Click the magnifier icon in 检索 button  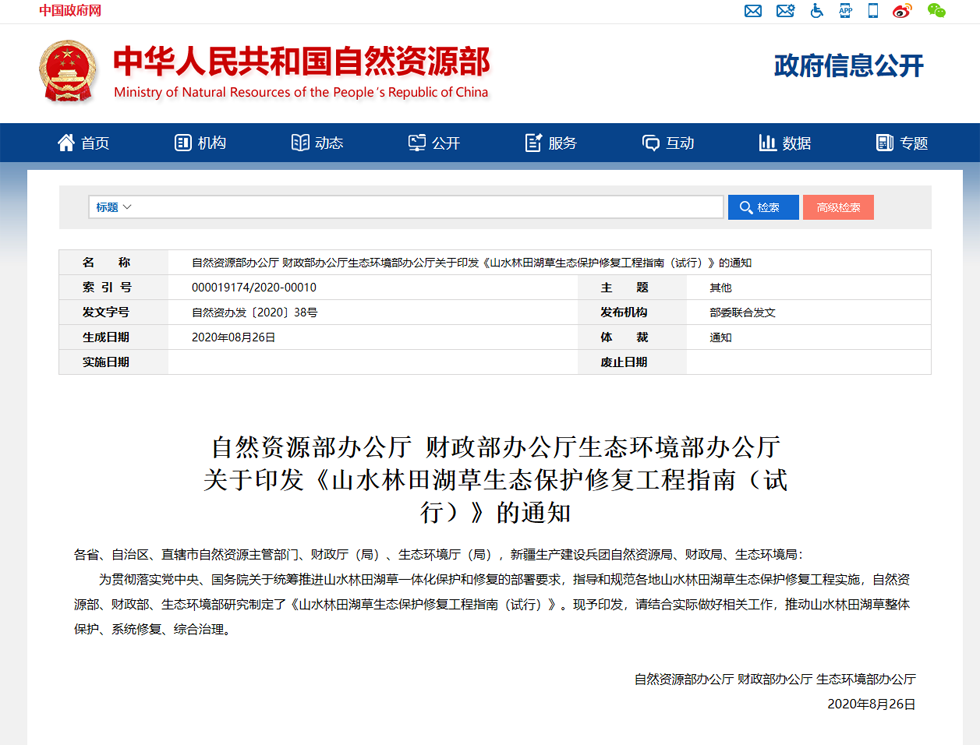click(746, 208)
